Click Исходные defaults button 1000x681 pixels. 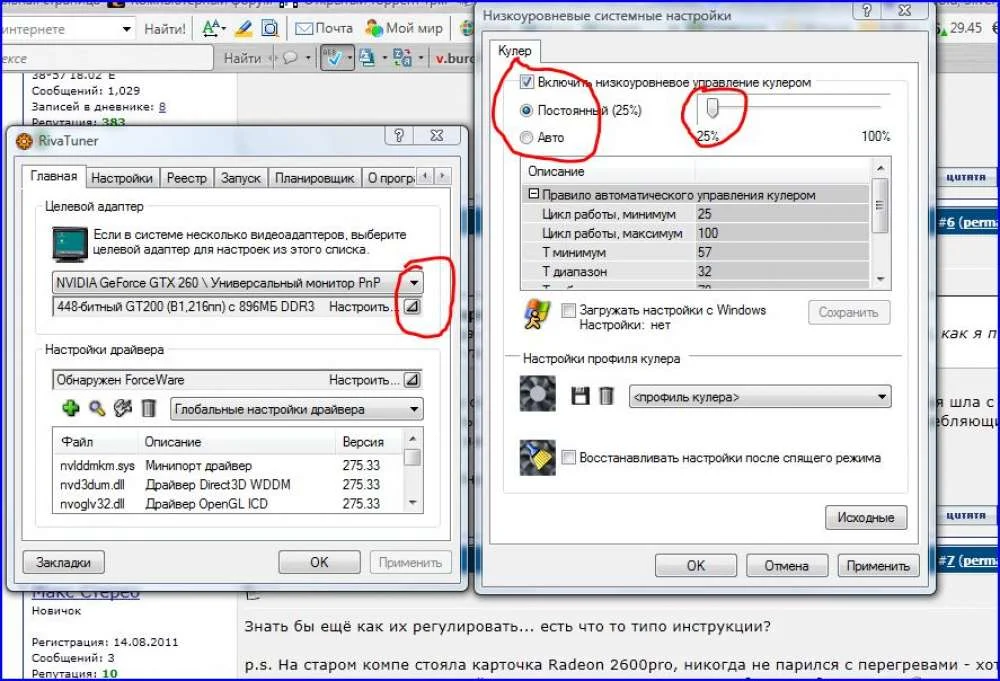865,517
